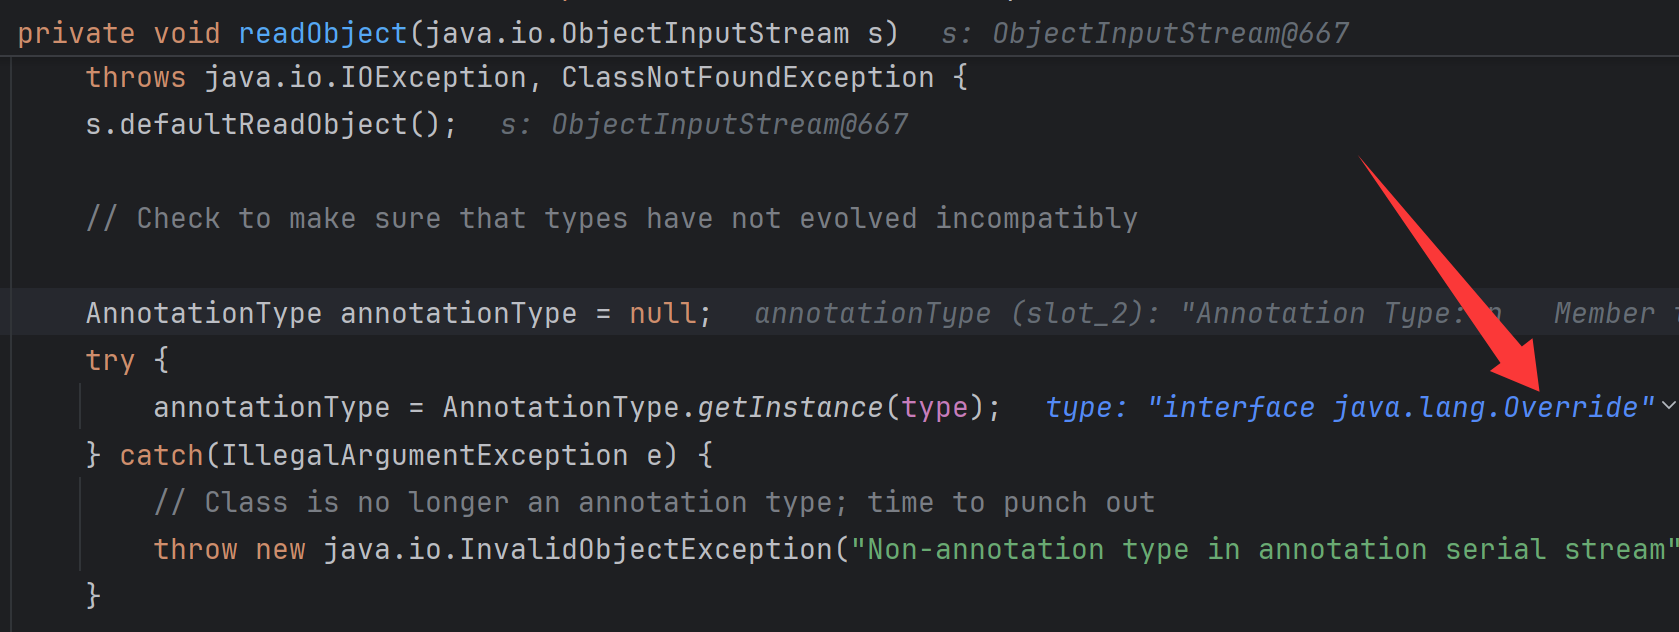This screenshot has width=1679, height=632.
Task: Click the java.io.IOException text
Action: (365, 78)
